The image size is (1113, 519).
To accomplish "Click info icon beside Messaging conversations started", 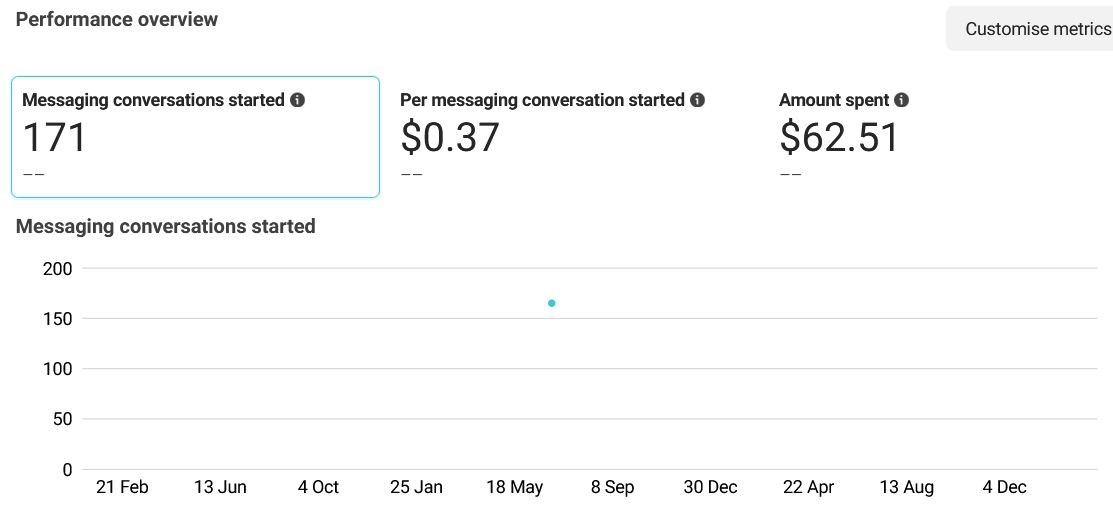I will [x=297, y=100].
